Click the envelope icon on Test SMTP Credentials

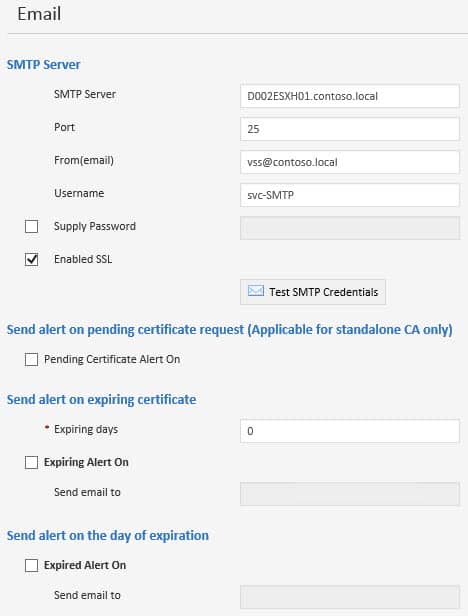click(x=256, y=291)
